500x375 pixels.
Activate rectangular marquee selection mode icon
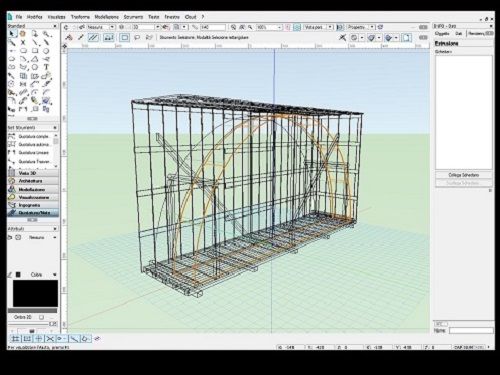pos(125,37)
